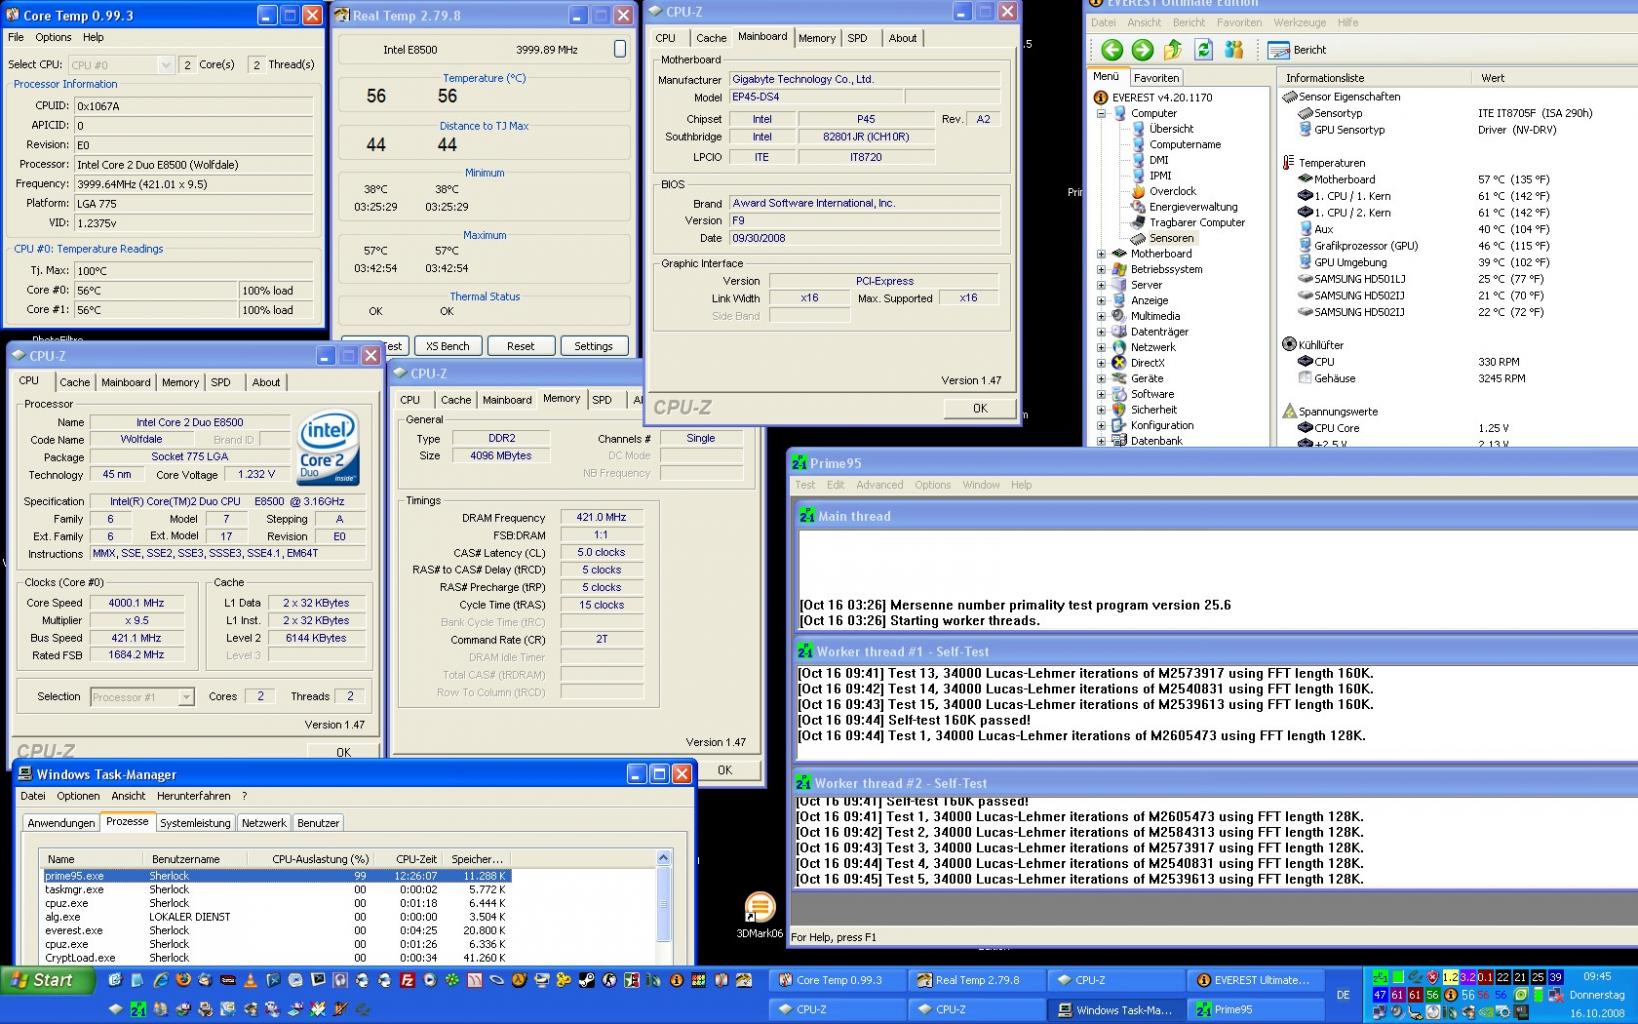Open the Advanced menu in Prime95

pyautogui.click(x=879, y=485)
